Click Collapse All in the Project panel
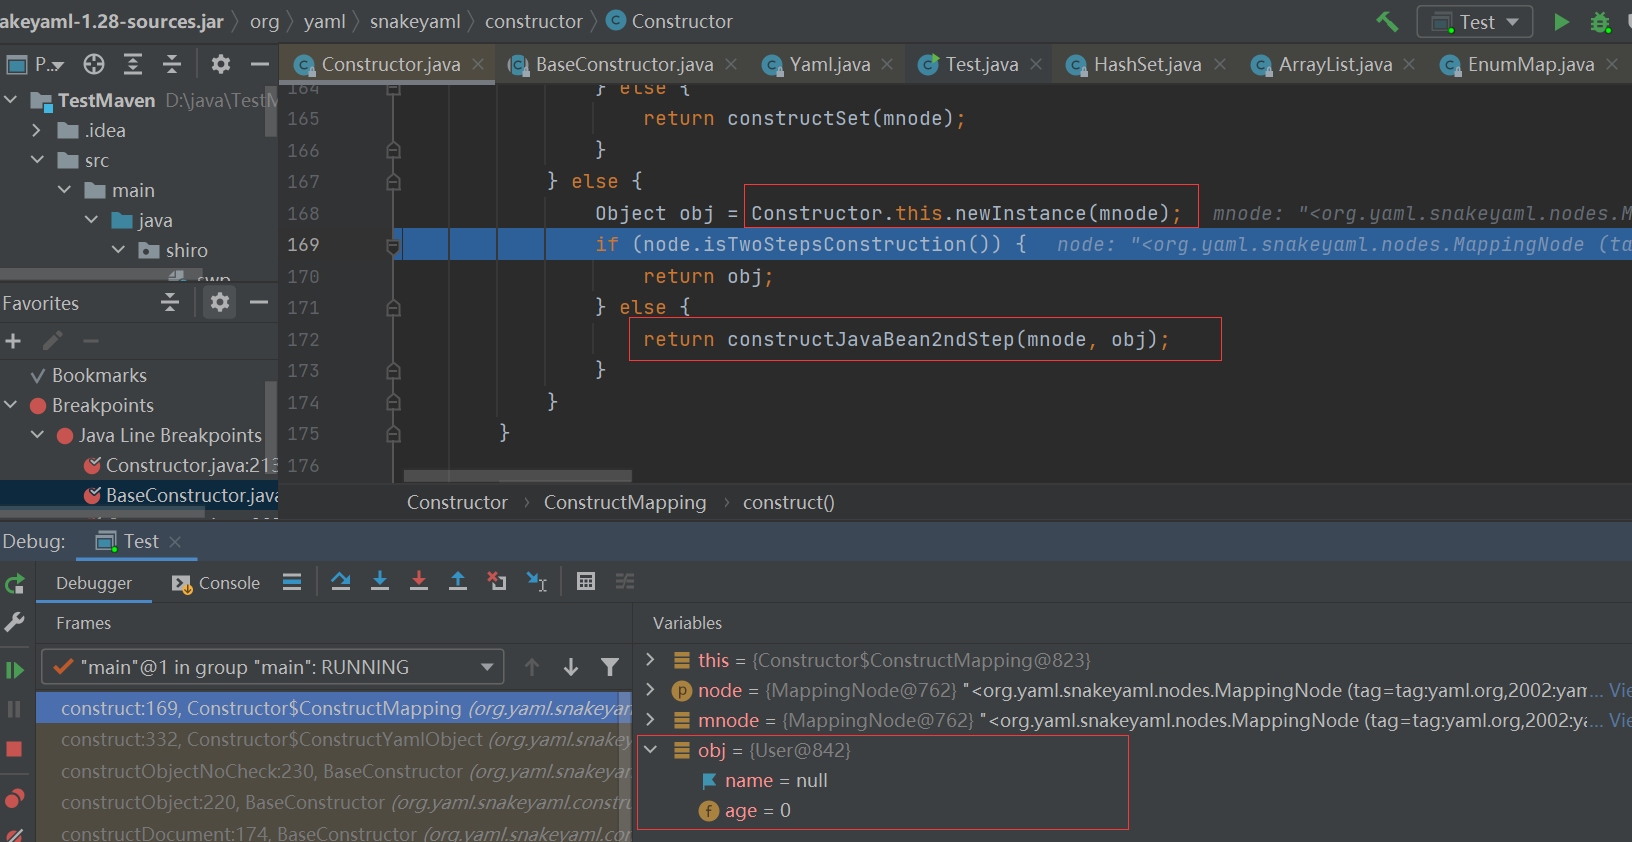 click(172, 64)
